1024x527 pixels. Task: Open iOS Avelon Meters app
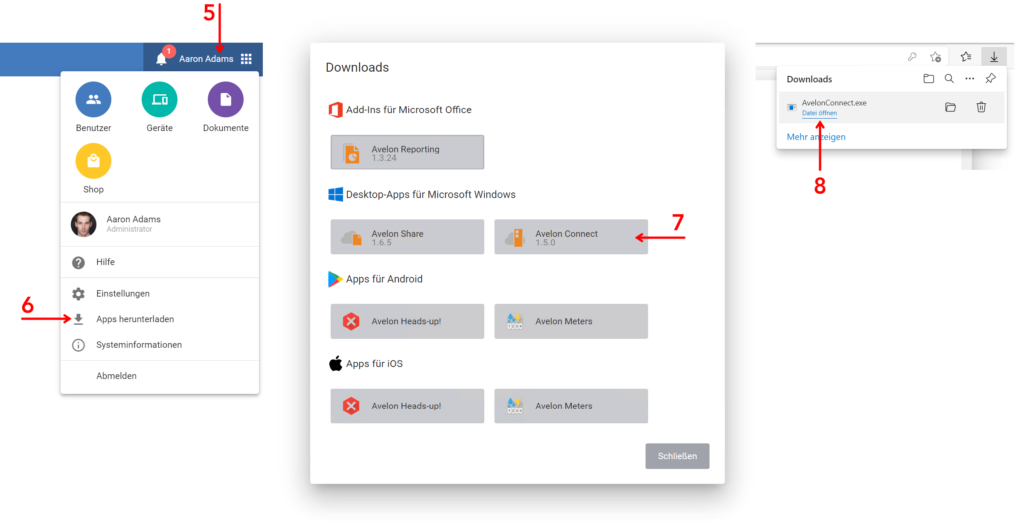click(571, 406)
